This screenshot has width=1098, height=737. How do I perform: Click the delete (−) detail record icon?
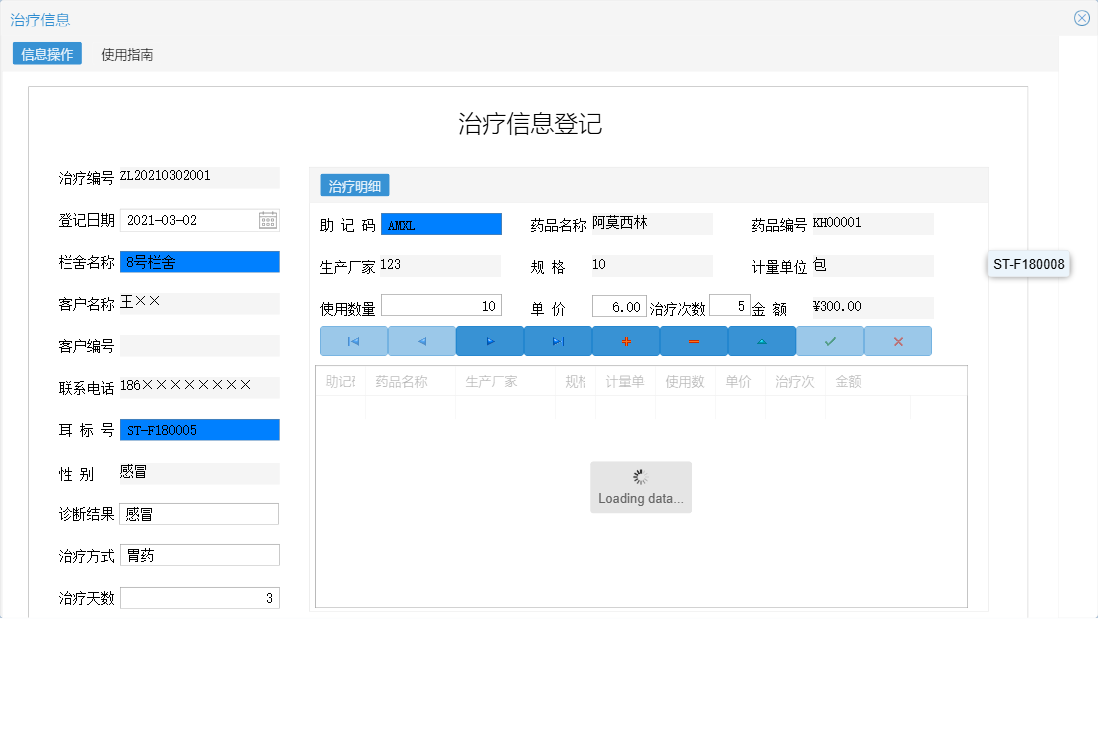[693, 341]
